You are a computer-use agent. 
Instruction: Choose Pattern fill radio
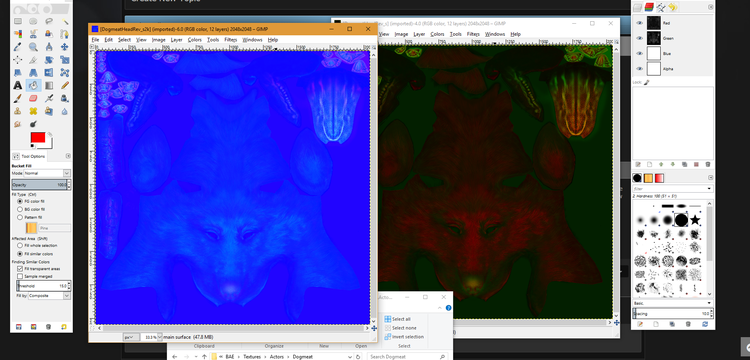coord(20,217)
